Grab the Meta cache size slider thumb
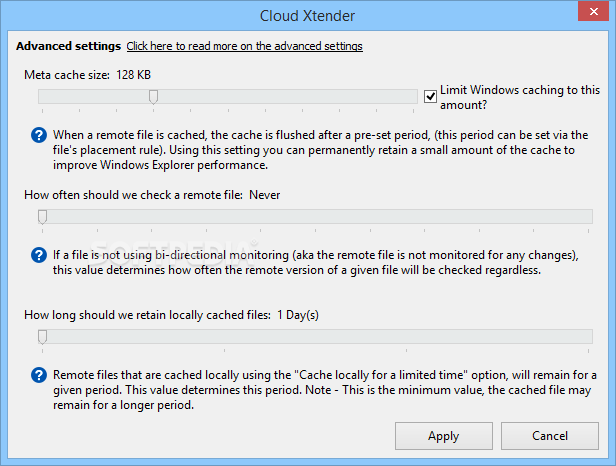This screenshot has height=466, width=616. click(x=153, y=97)
